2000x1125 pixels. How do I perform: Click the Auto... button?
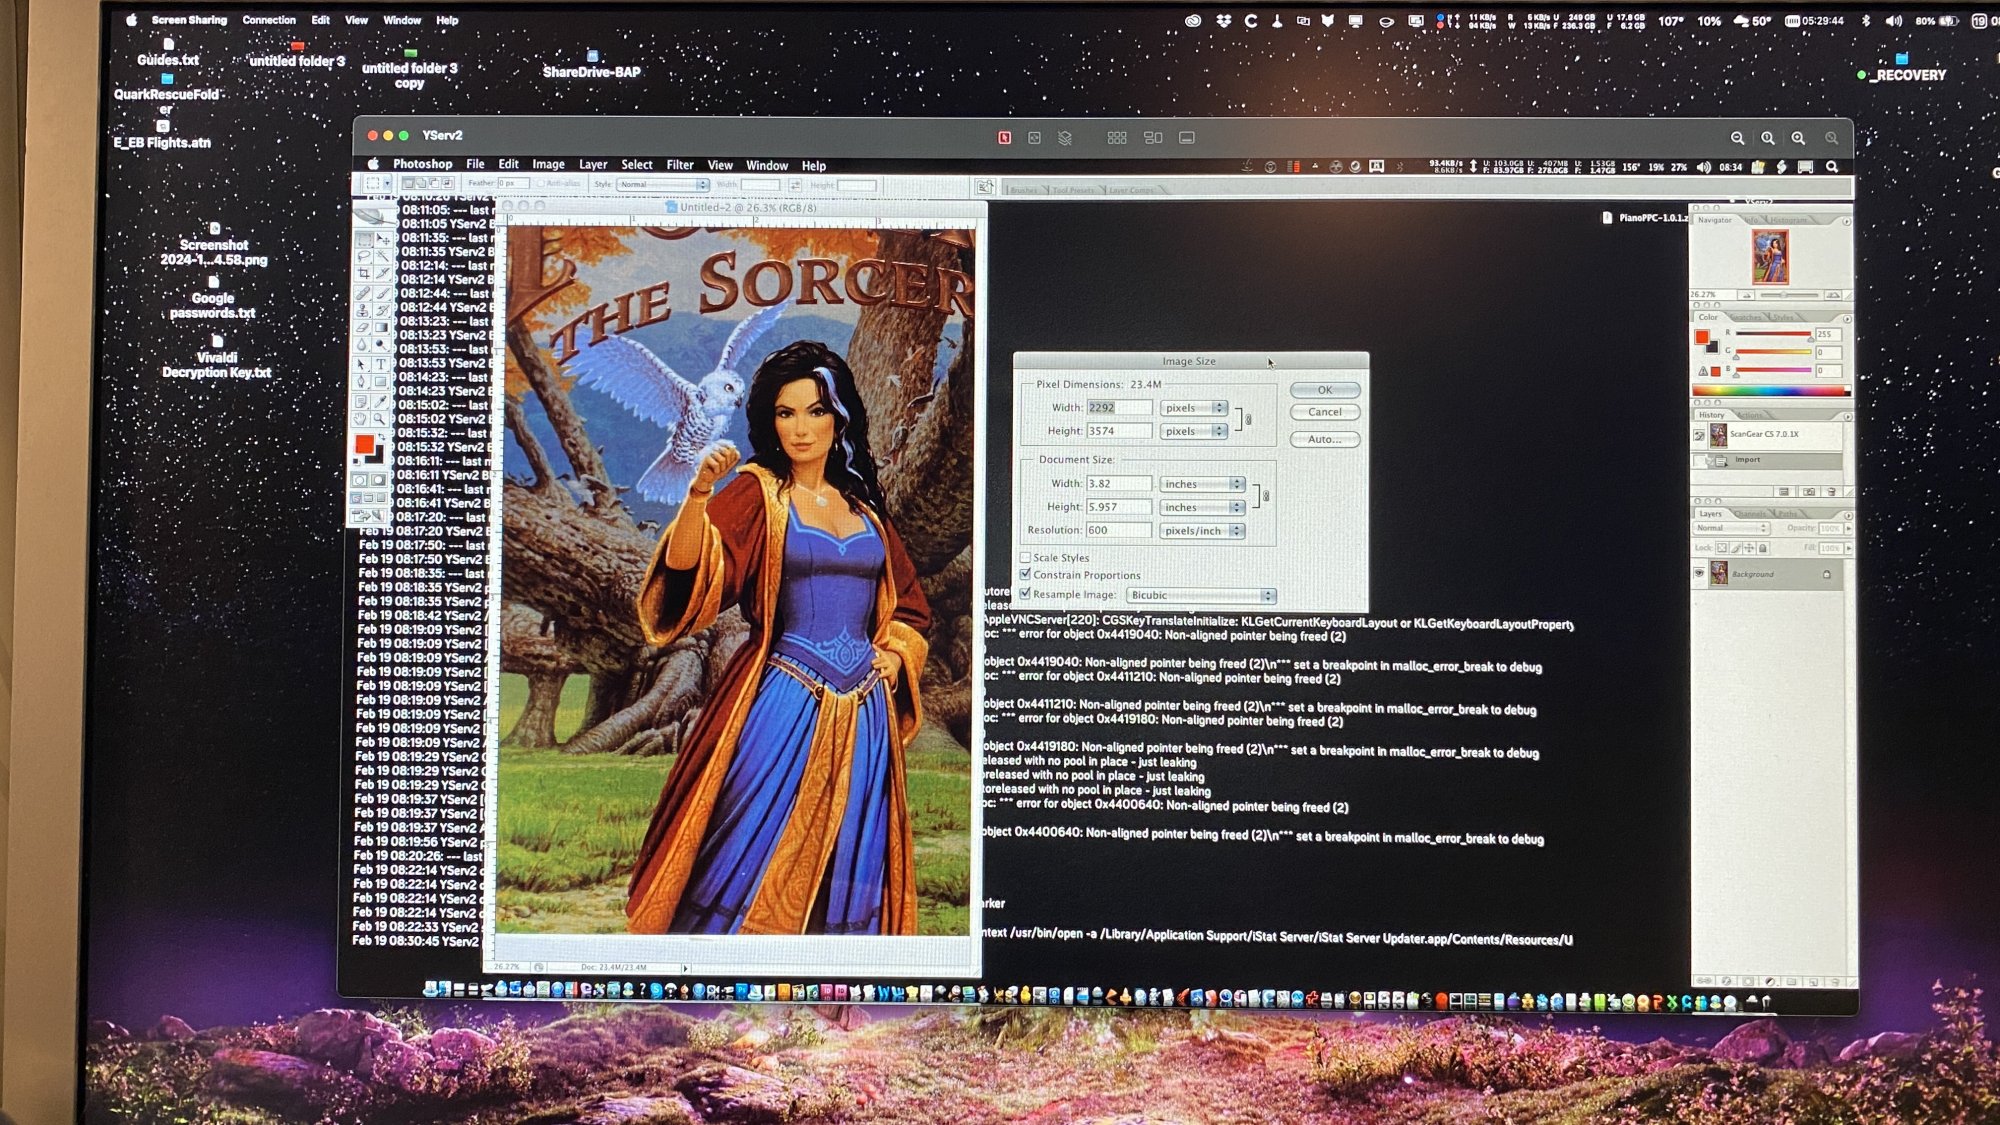coord(1324,439)
